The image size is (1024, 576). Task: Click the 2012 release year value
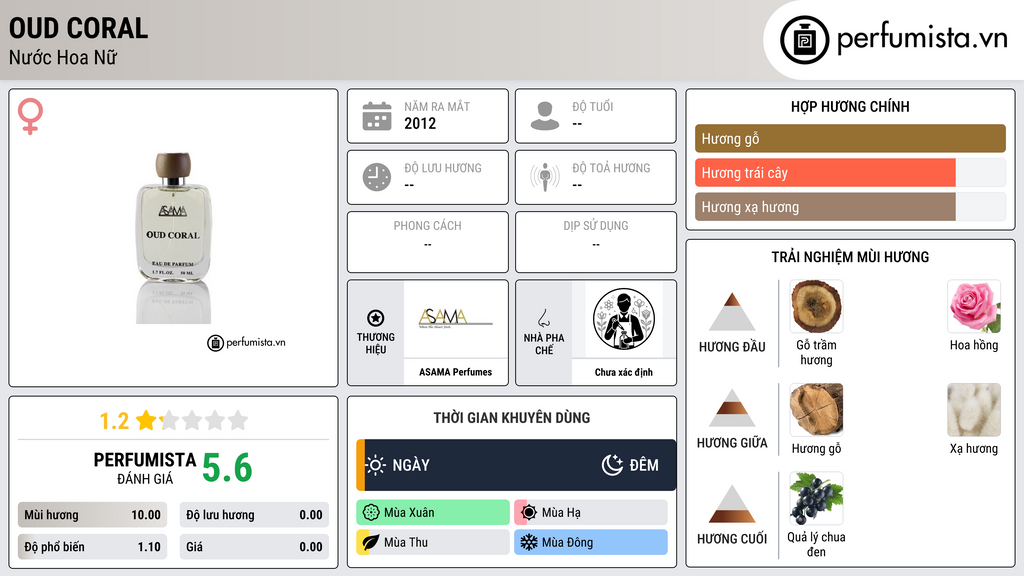tap(420, 123)
